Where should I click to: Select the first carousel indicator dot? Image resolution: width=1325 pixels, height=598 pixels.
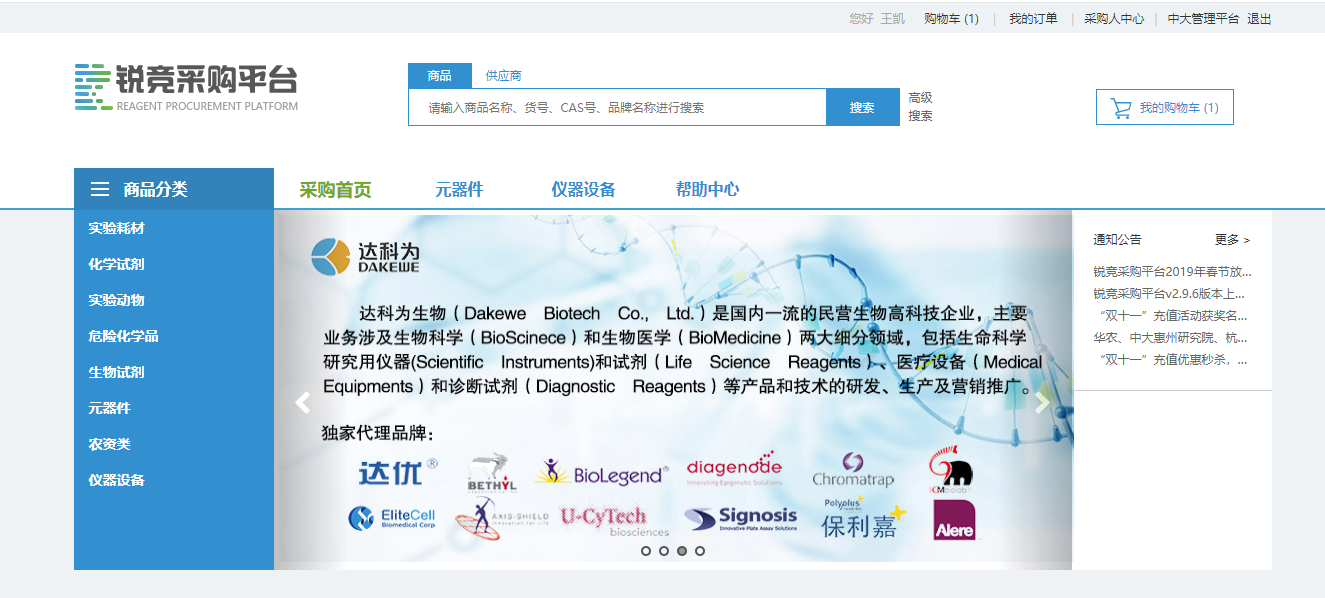[646, 551]
